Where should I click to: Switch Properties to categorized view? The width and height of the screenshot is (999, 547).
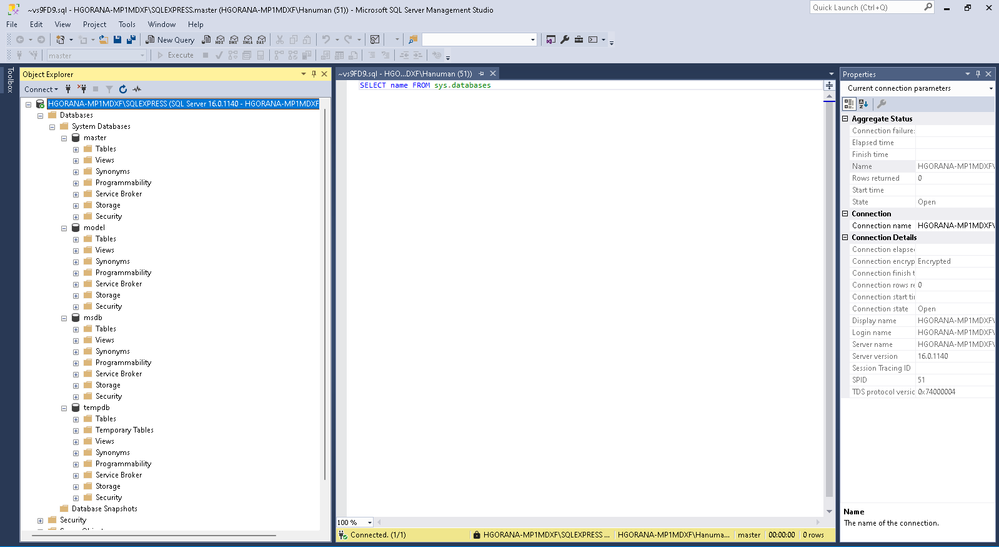pyautogui.click(x=849, y=104)
